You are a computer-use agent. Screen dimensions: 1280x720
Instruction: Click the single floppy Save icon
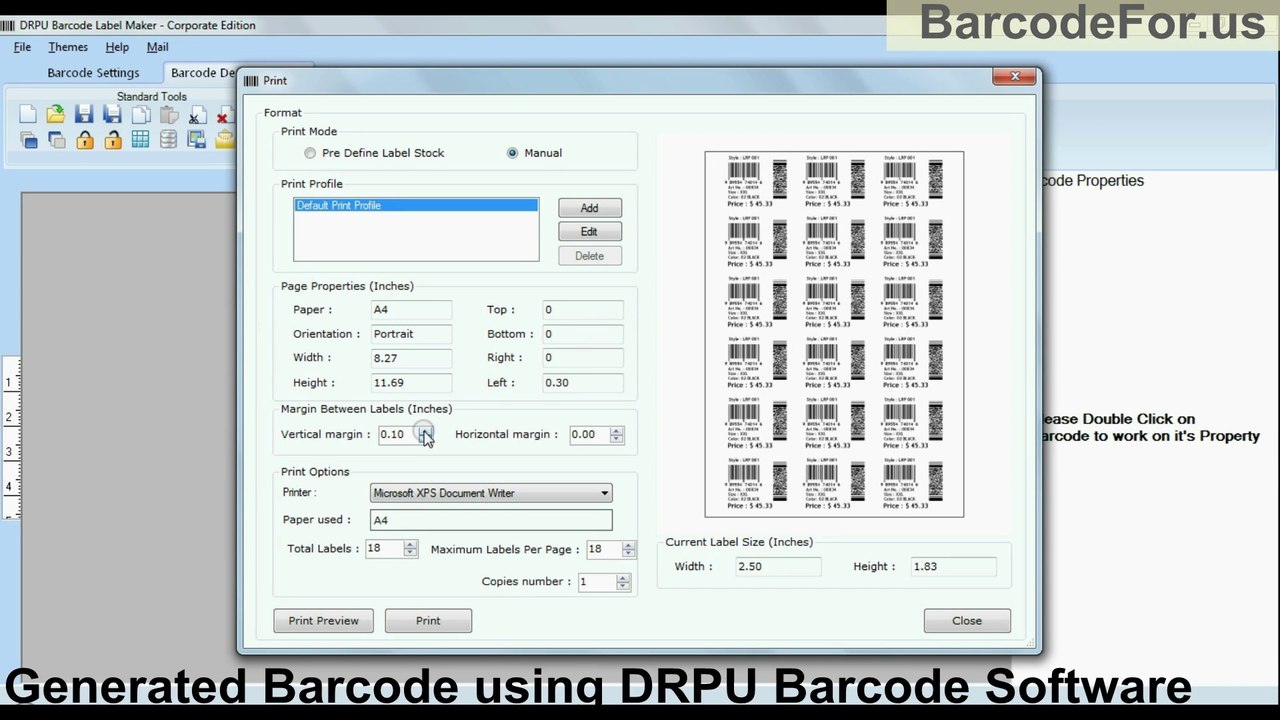(84, 115)
